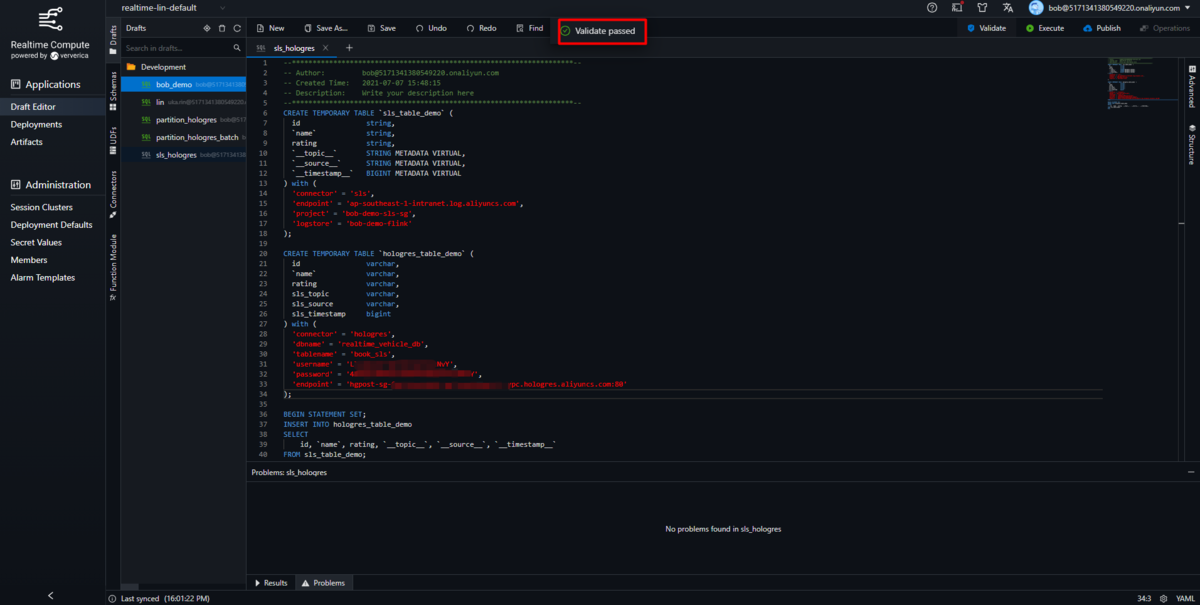Open Find in the editor toolbar
This screenshot has width=1200, height=605.
(529, 28)
